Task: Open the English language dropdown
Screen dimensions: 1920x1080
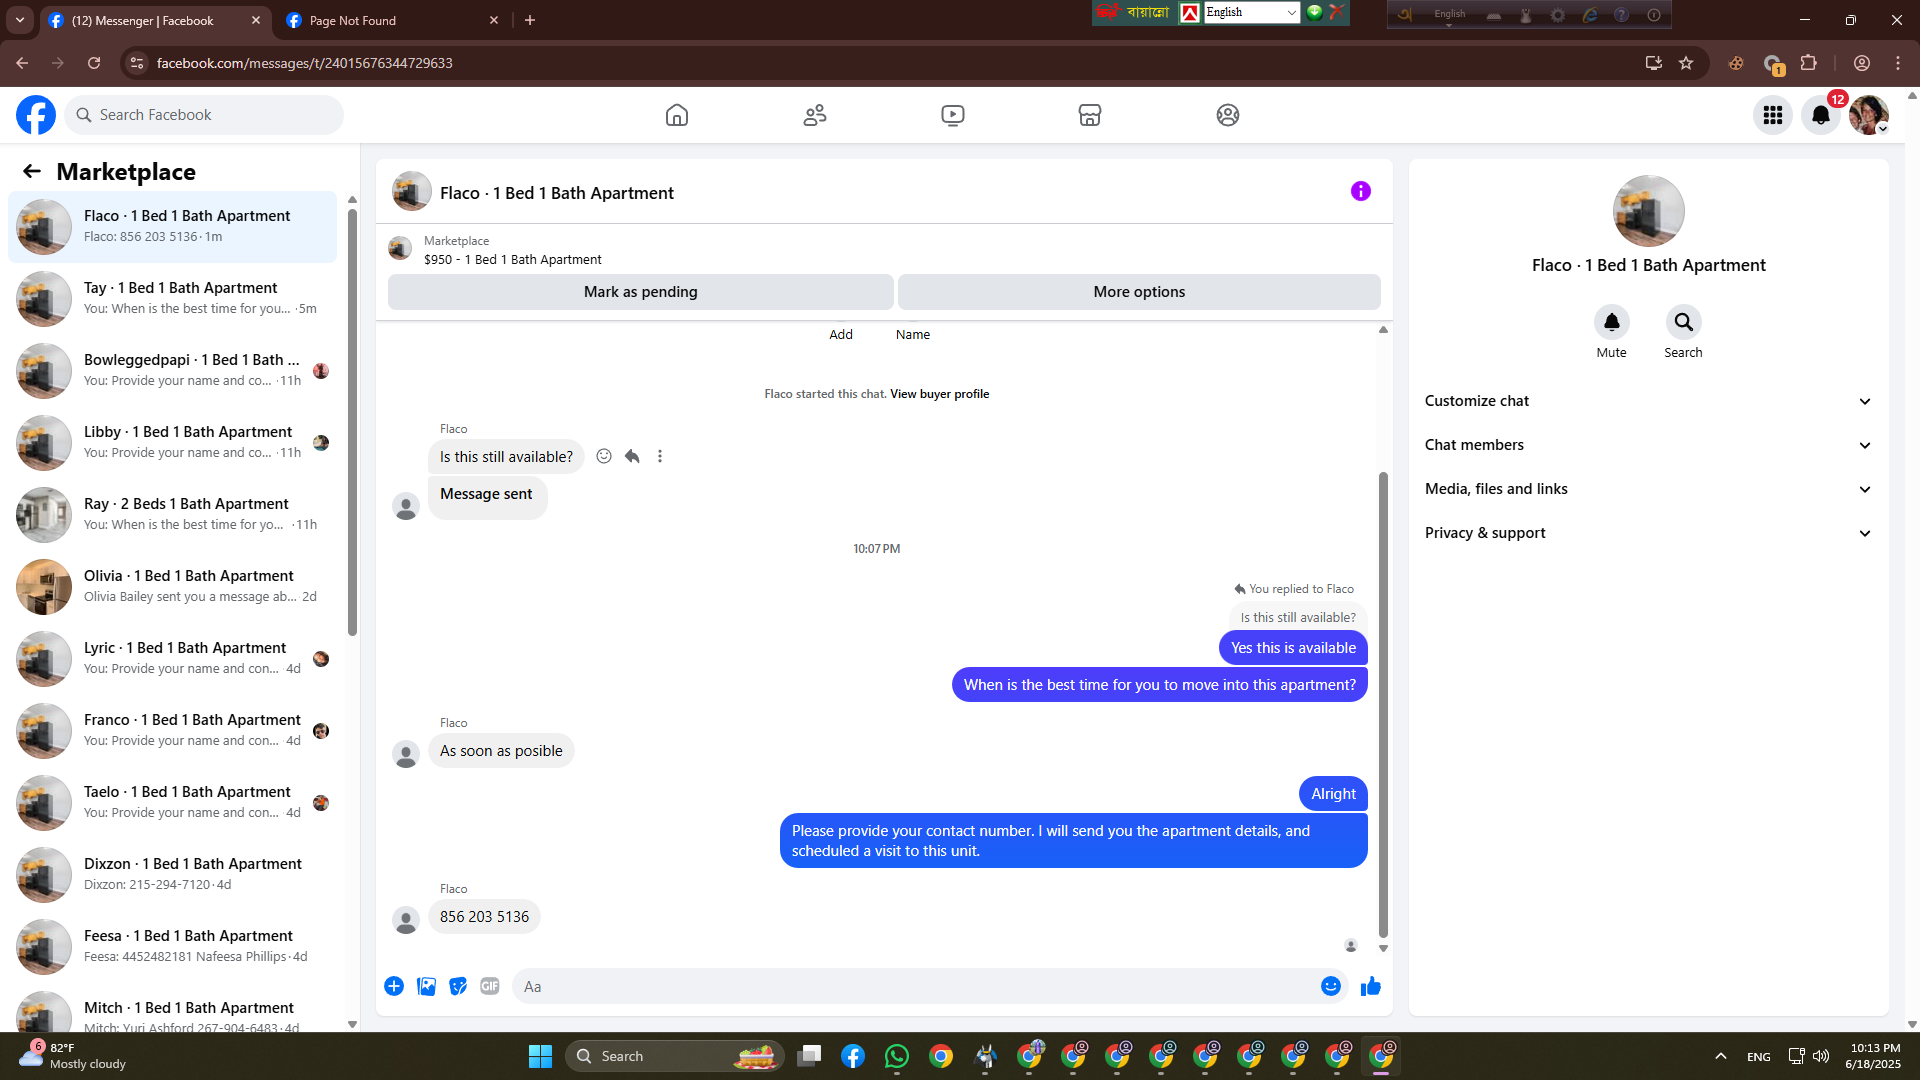Action: pos(1251,12)
